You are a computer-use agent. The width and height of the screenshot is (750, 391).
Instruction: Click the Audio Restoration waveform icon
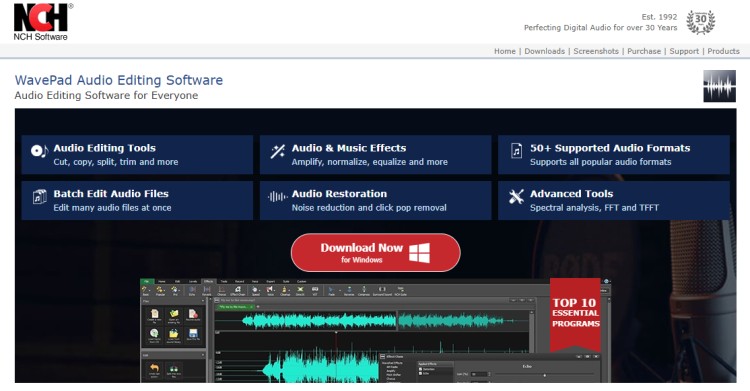(277, 197)
